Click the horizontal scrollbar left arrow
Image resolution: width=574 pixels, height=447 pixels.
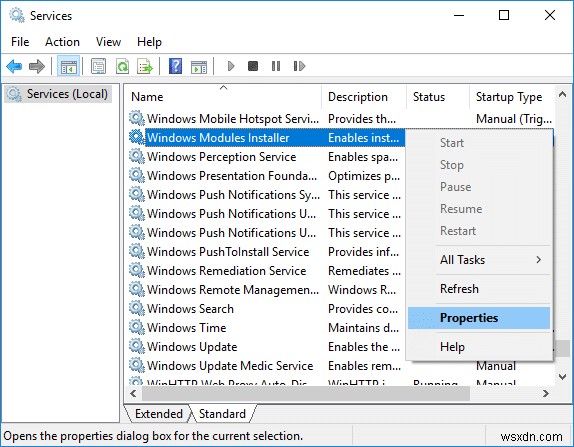pos(133,394)
